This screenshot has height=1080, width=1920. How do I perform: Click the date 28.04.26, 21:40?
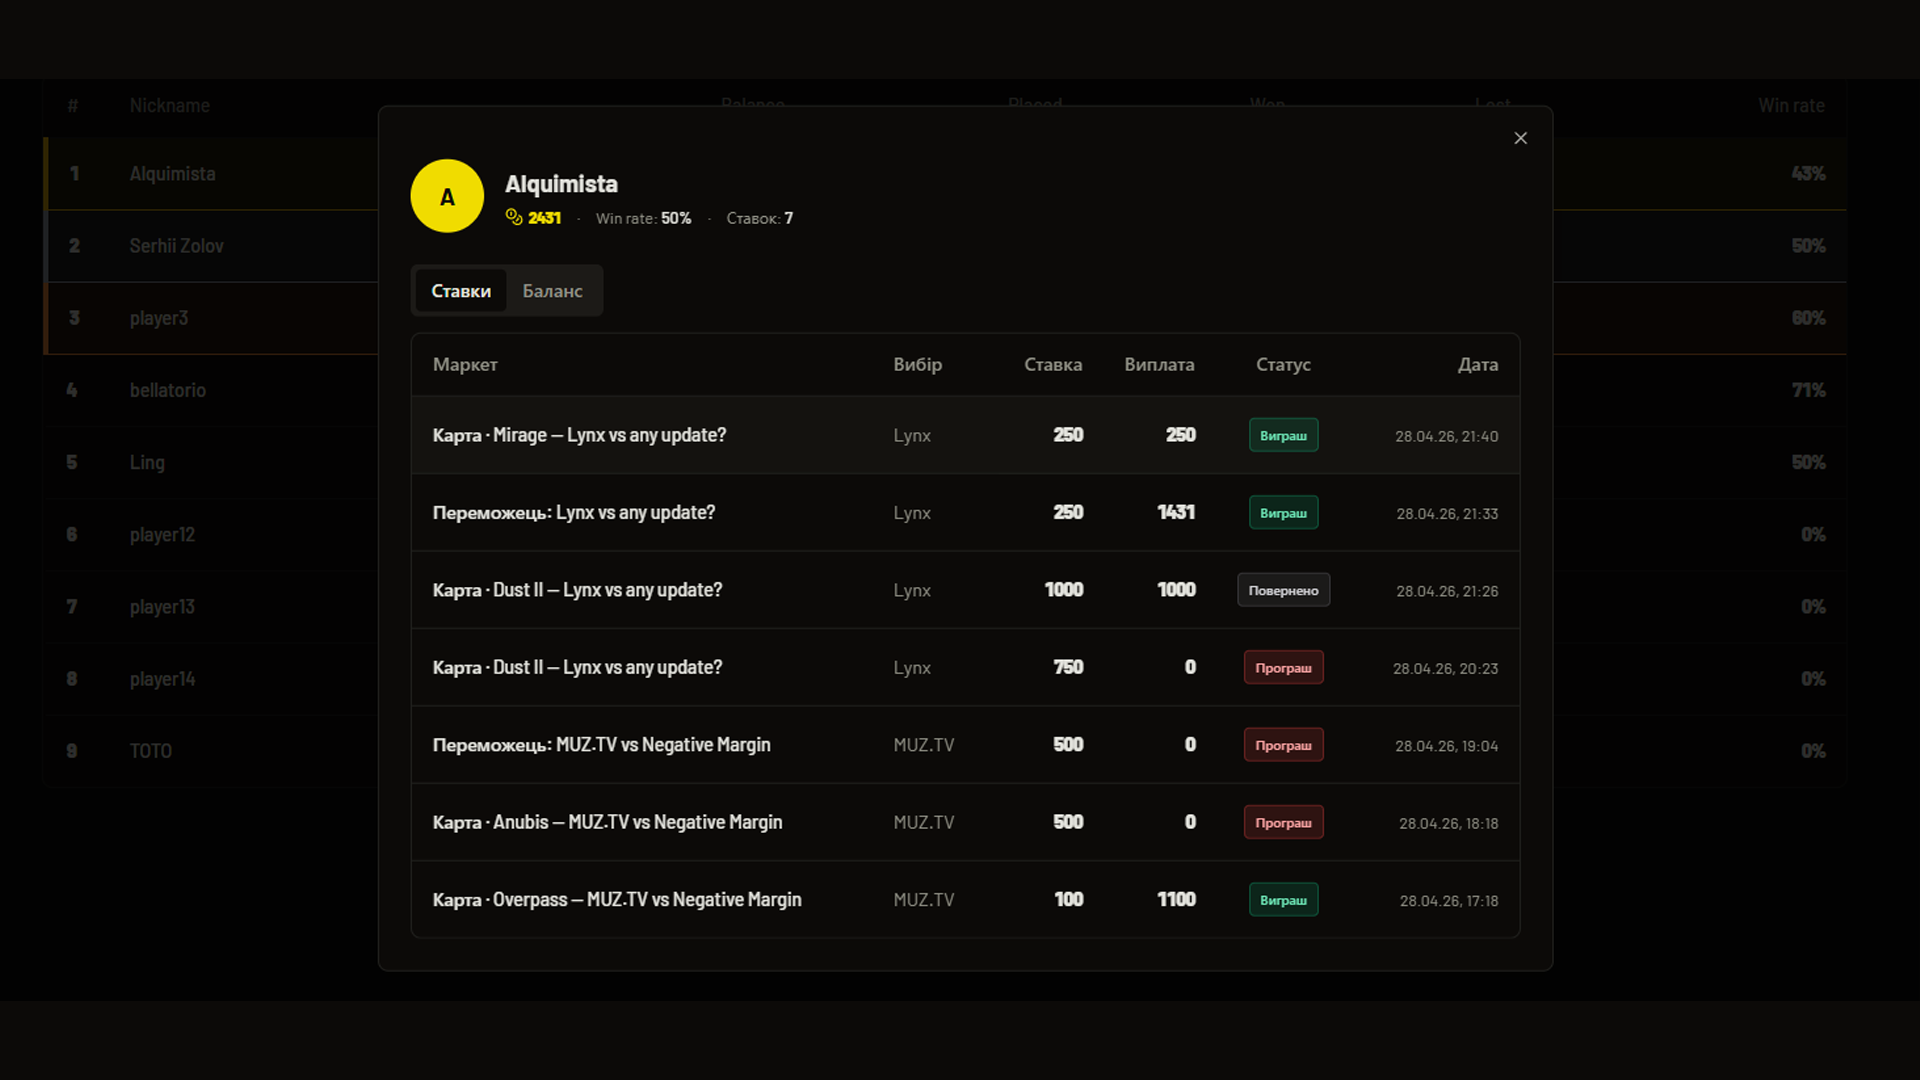pos(1446,436)
